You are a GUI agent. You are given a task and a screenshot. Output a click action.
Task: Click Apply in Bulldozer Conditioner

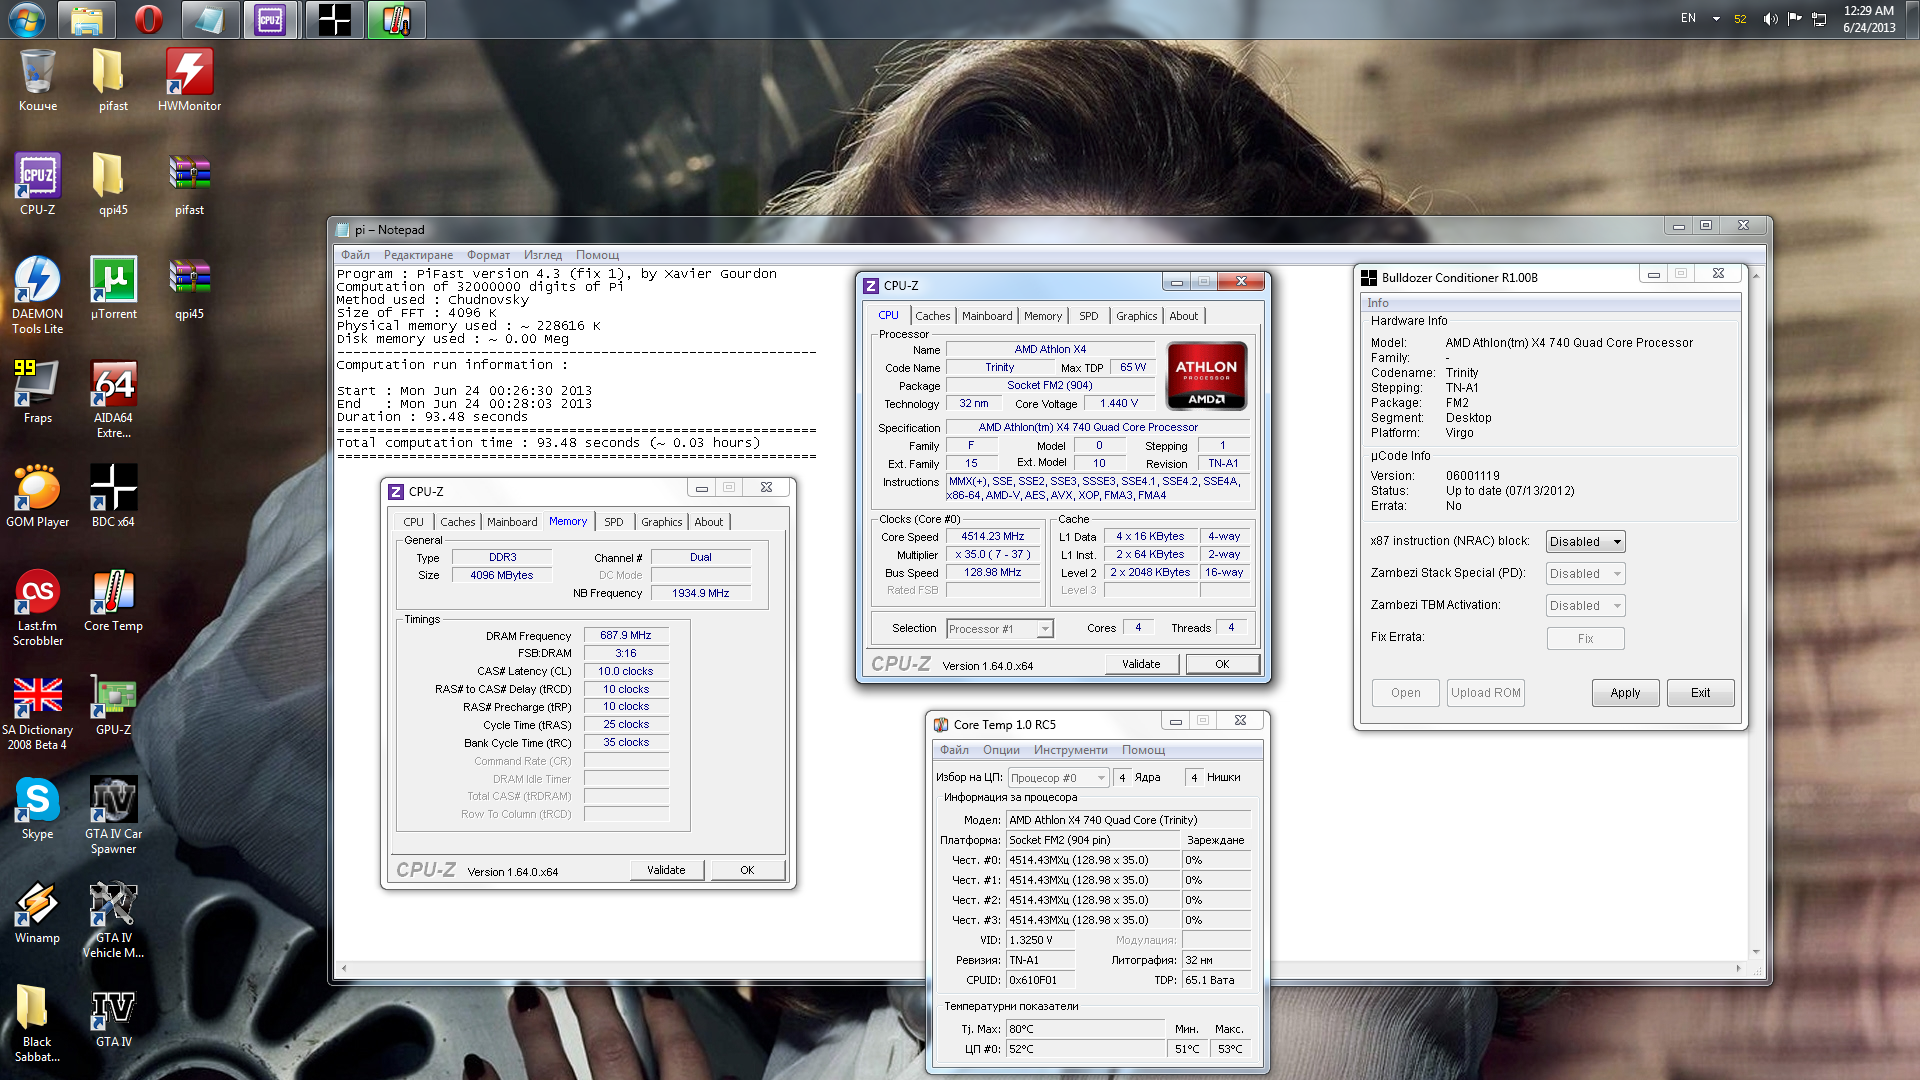click(x=1625, y=692)
